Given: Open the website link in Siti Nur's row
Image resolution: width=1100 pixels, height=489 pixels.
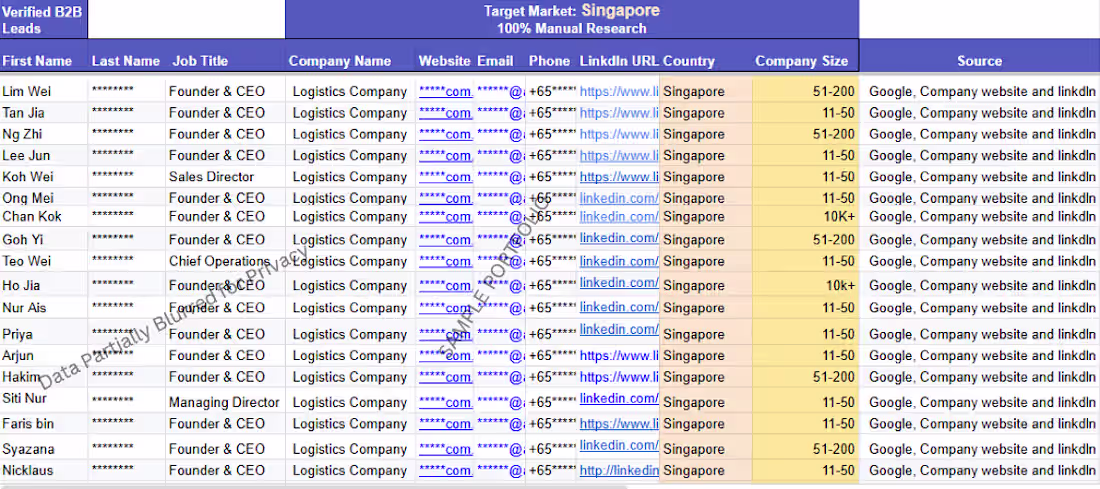Looking at the screenshot, I should (x=445, y=403).
